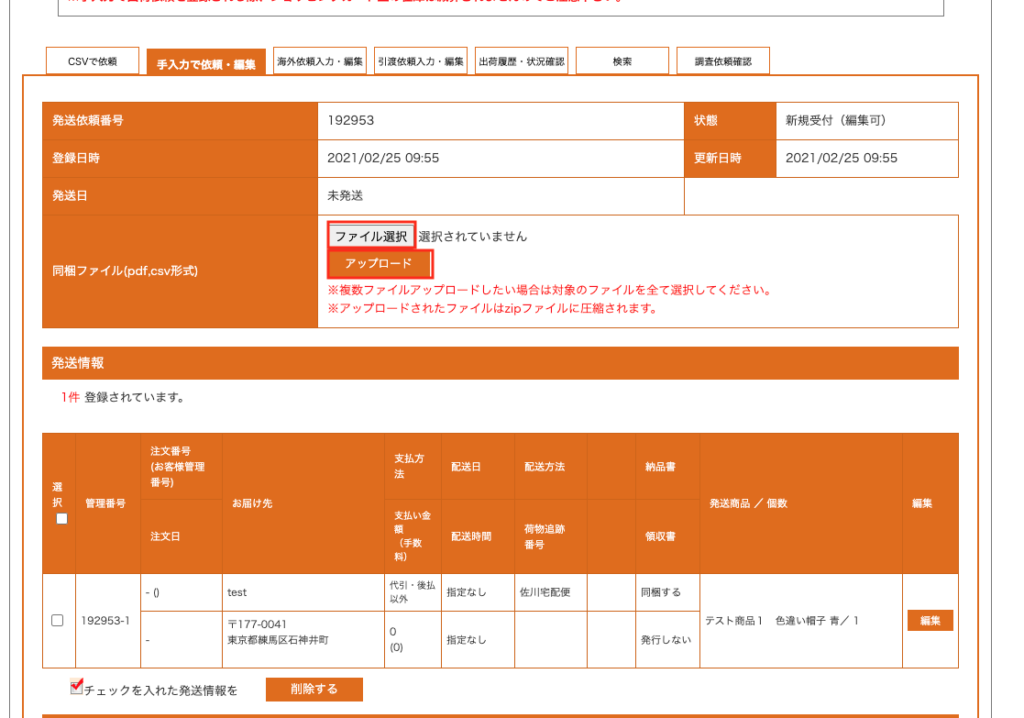Check the checkbox for row 192953-1
This screenshot has width=1024, height=718.
point(58,620)
